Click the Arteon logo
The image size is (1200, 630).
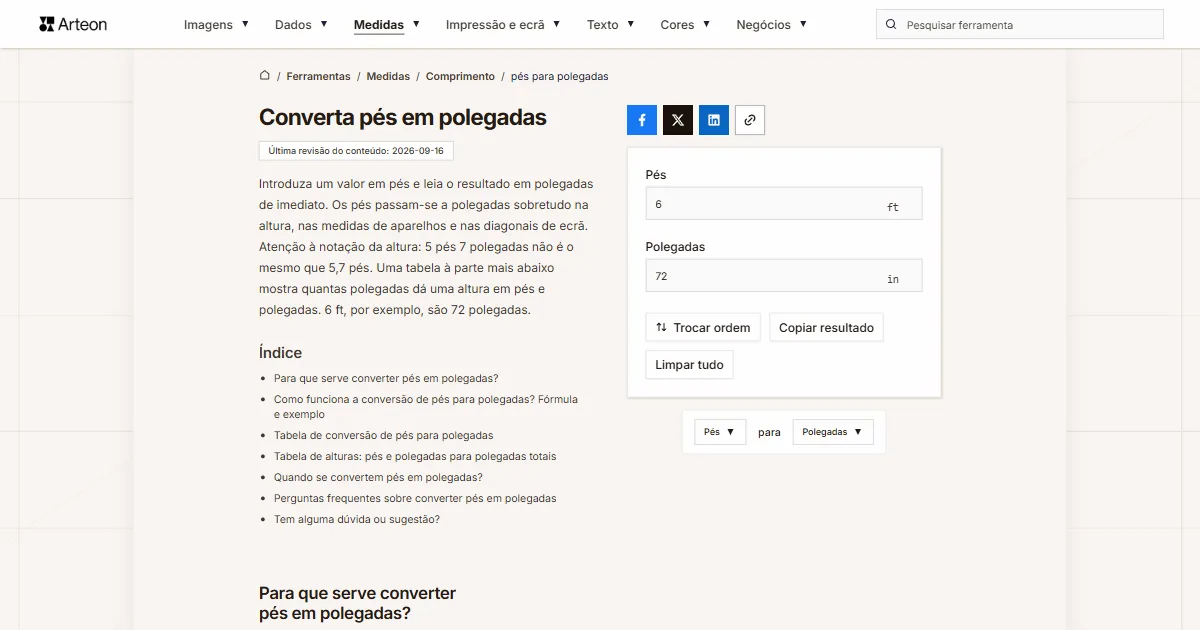coord(73,24)
